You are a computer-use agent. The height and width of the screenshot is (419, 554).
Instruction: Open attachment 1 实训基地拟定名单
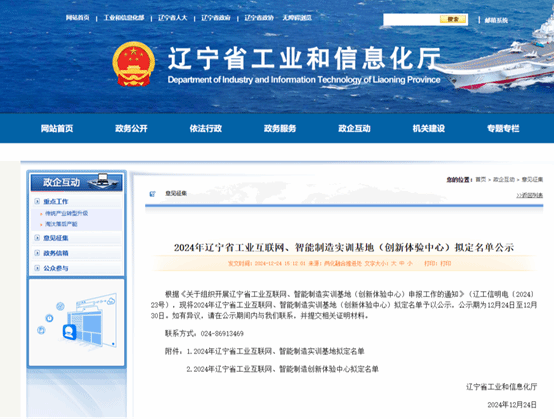coord(279,352)
